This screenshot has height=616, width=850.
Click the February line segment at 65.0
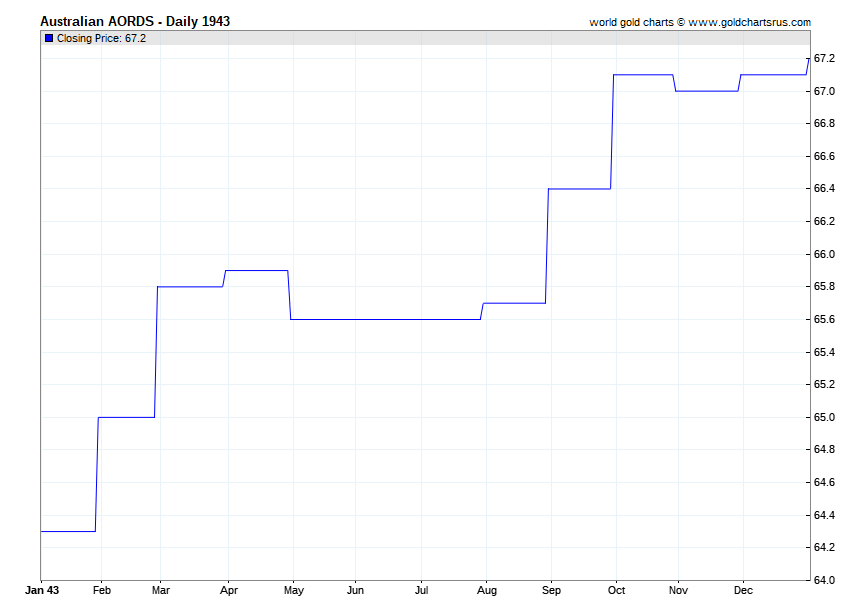(126, 418)
